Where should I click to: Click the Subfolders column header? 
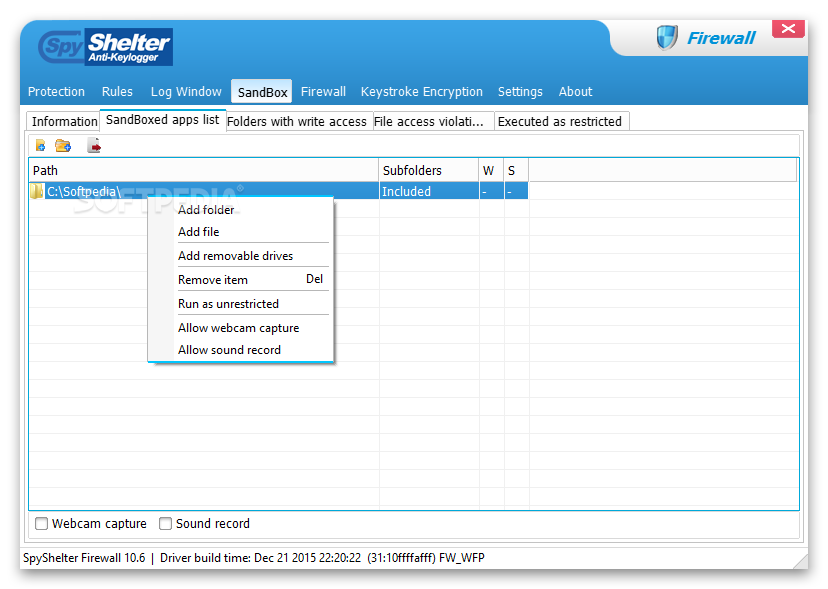pyautogui.click(x=429, y=171)
